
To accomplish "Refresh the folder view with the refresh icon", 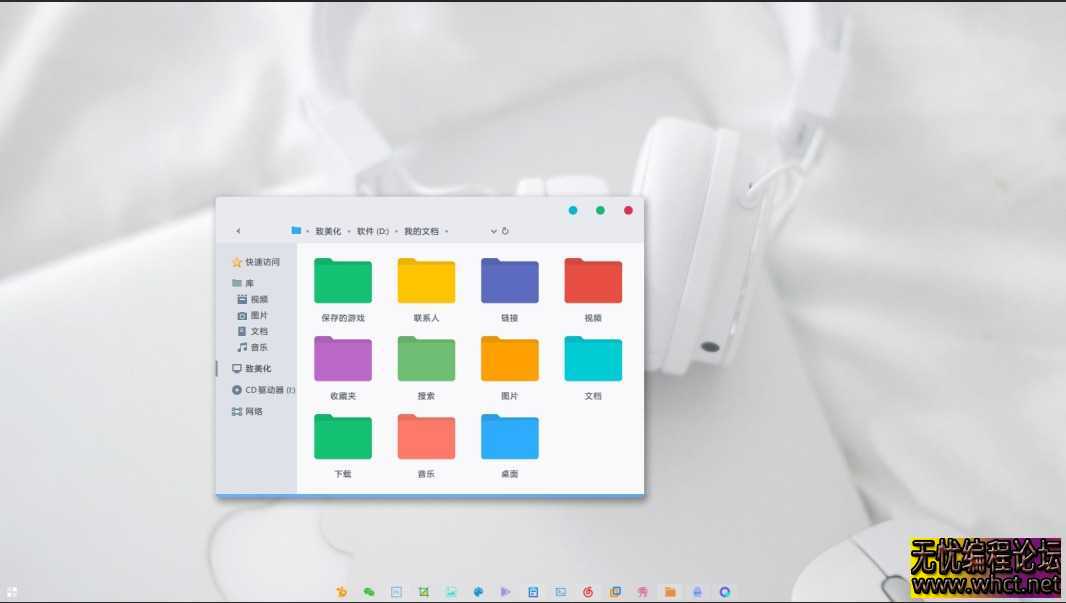I will [x=506, y=231].
